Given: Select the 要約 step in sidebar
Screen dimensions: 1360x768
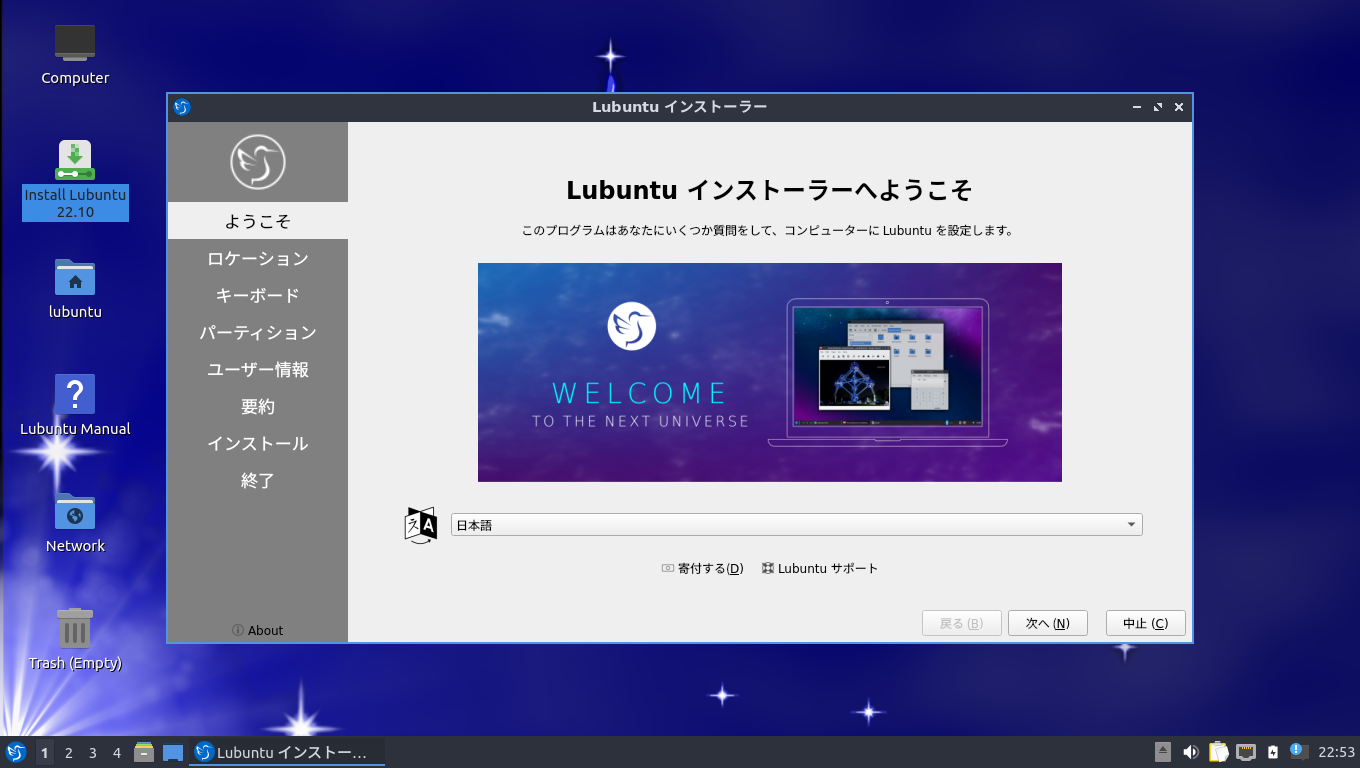Looking at the screenshot, I should click(x=258, y=406).
